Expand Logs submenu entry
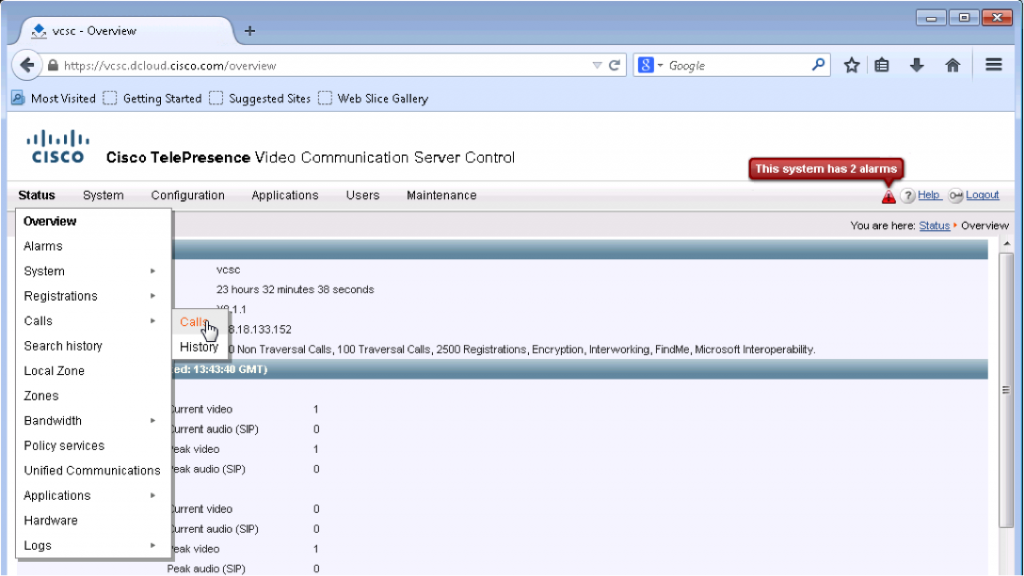This screenshot has height=576, width=1024. point(93,545)
